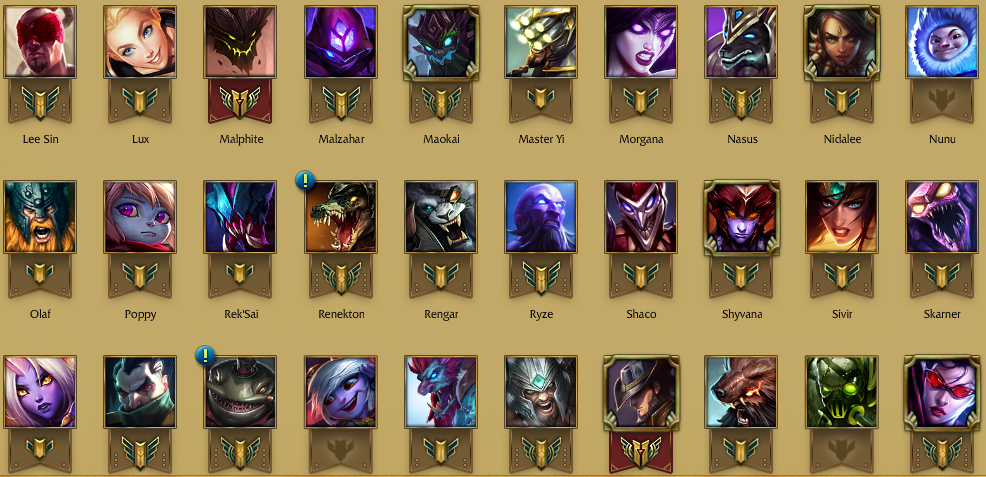Choose the Vayne portrait with red glasses
Image resolution: width=986 pixels, height=477 pixels.
(x=942, y=392)
